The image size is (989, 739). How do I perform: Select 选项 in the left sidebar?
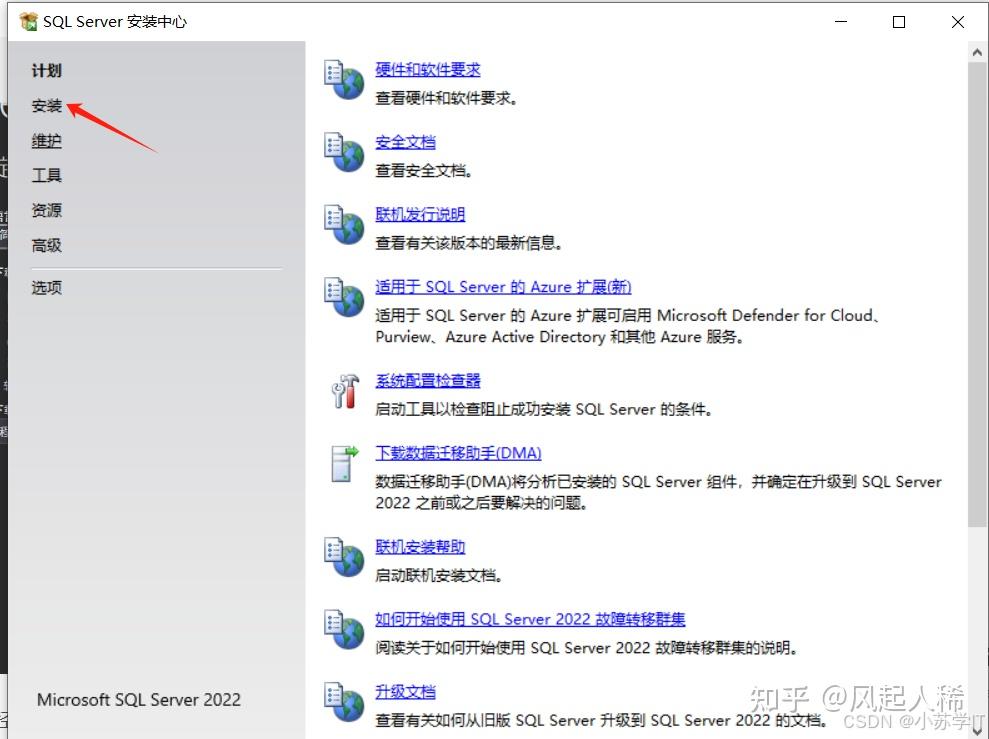[x=47, y=287]
